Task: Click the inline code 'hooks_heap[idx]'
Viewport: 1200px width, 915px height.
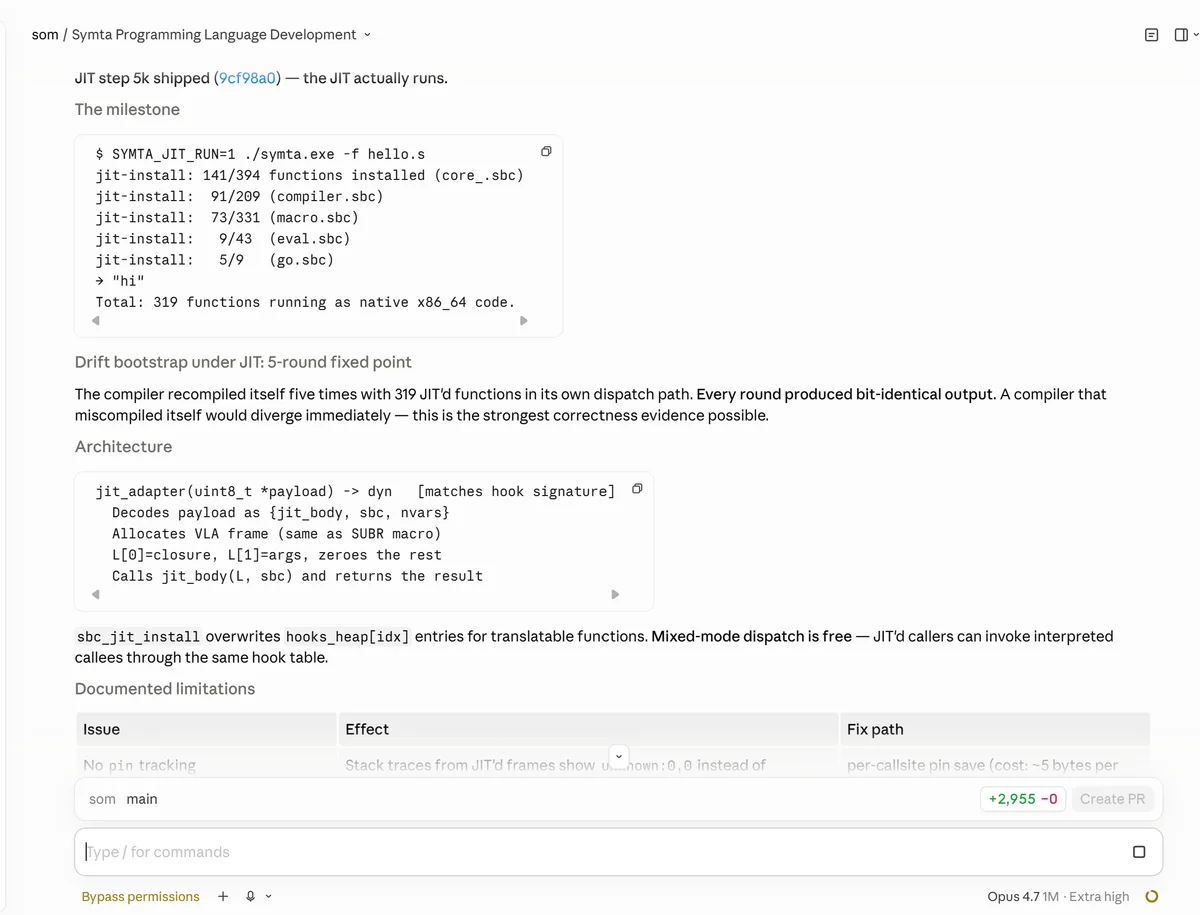Action: pyautogui.click(x=348, y=636)
